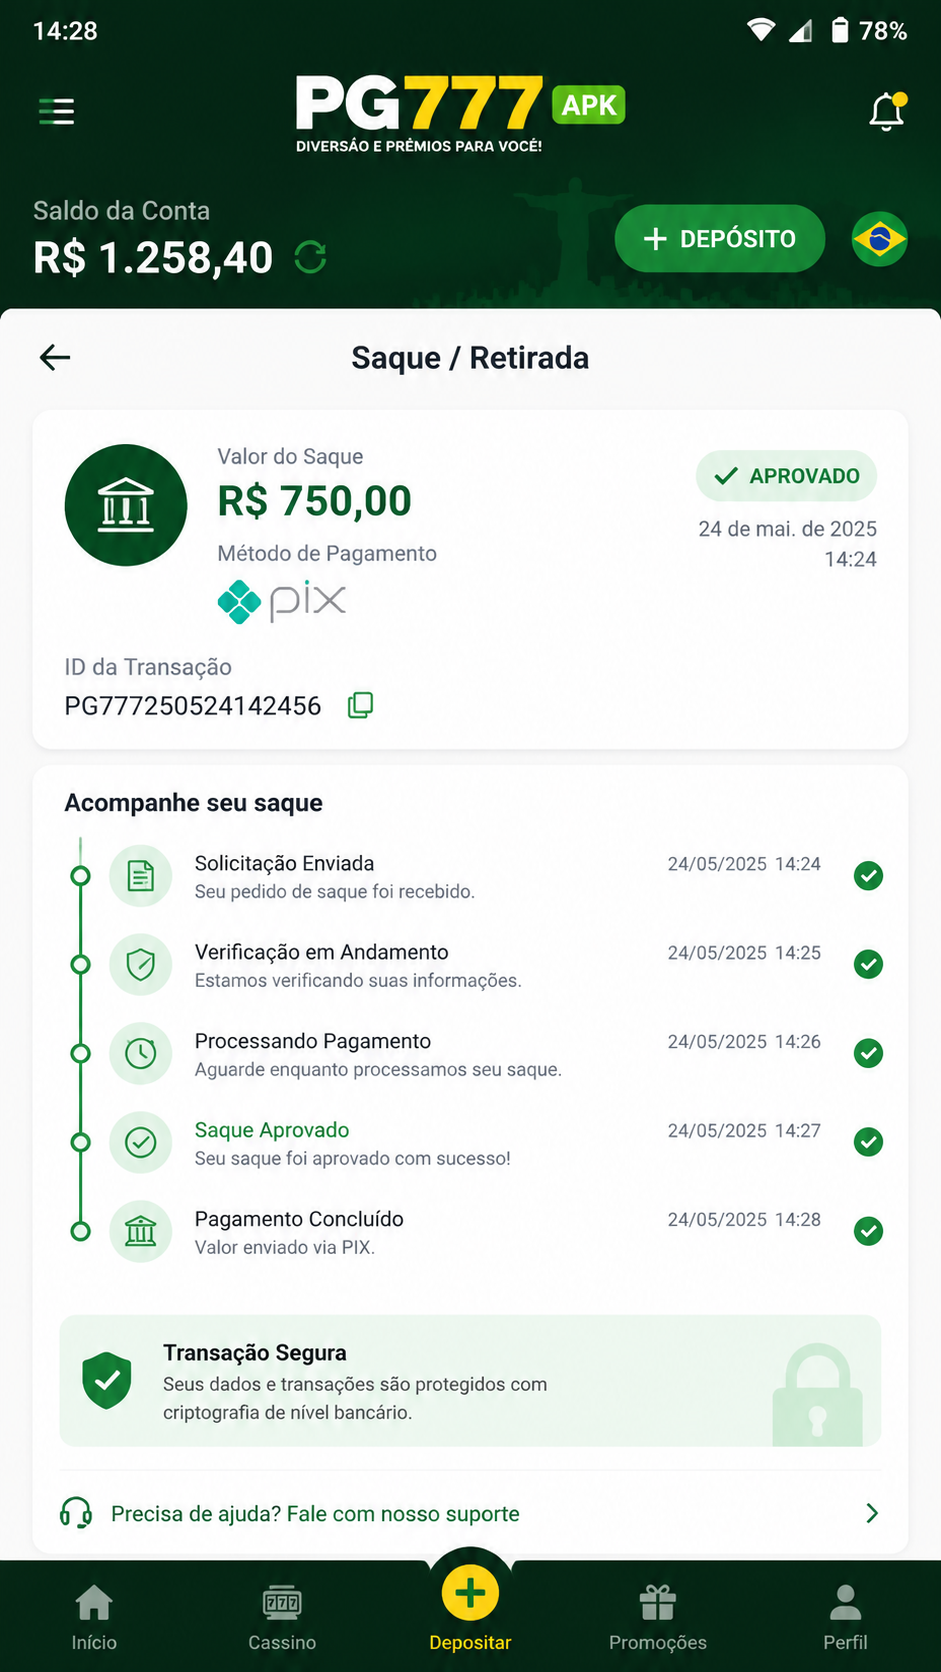Tap the notification bell icon
This screenshot has height=1672, width=941.
click(x=887, y=111)
